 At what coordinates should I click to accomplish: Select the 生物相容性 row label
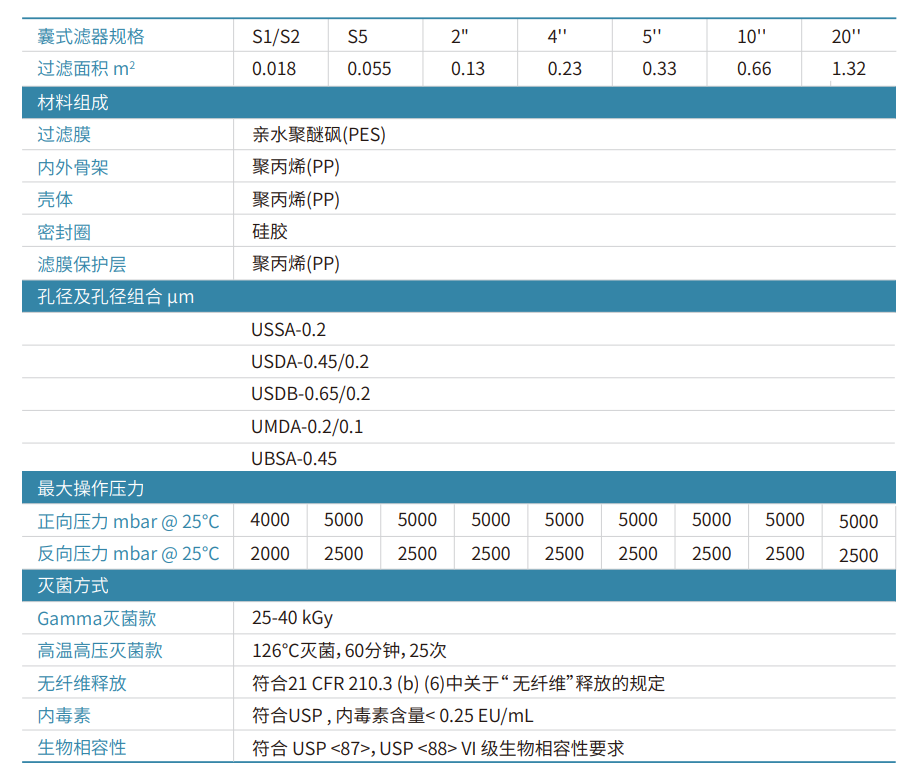pos(82,748)
